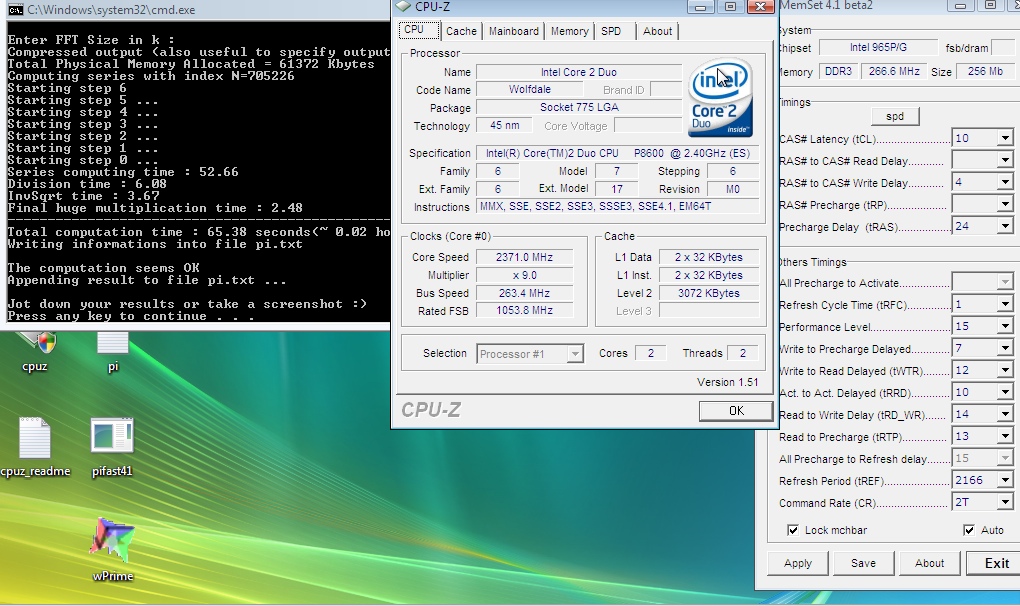Open the Processor #1 selection dropdown
Viewport: 1020px width, 606px height.
click(x=574, y=354)
